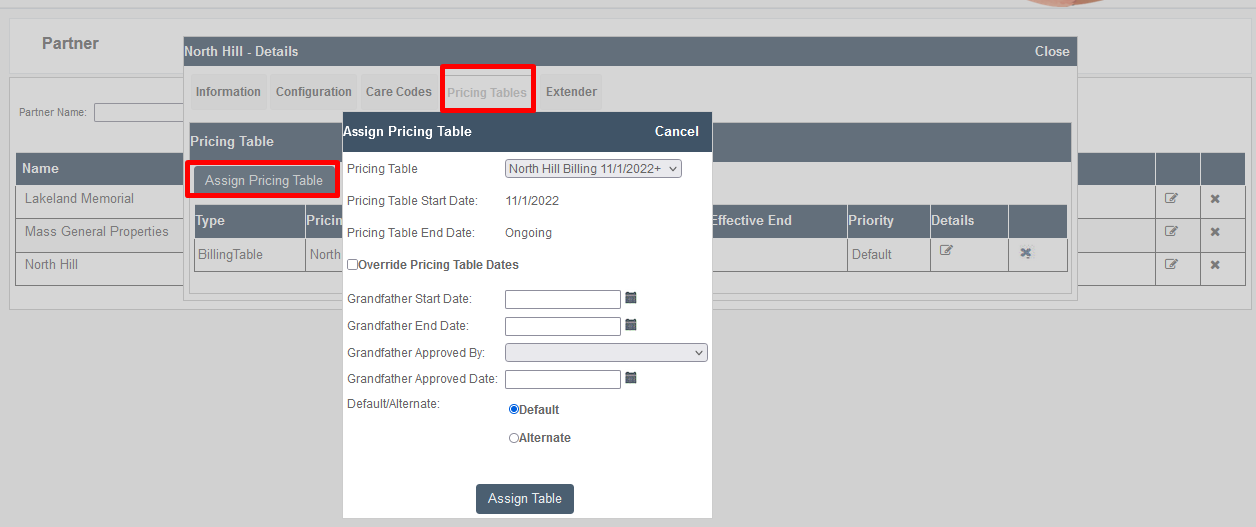The width and height of the screenshot is (1256, 527).
Task: Edit the North Hill partner
Action: pos(1171,264)
